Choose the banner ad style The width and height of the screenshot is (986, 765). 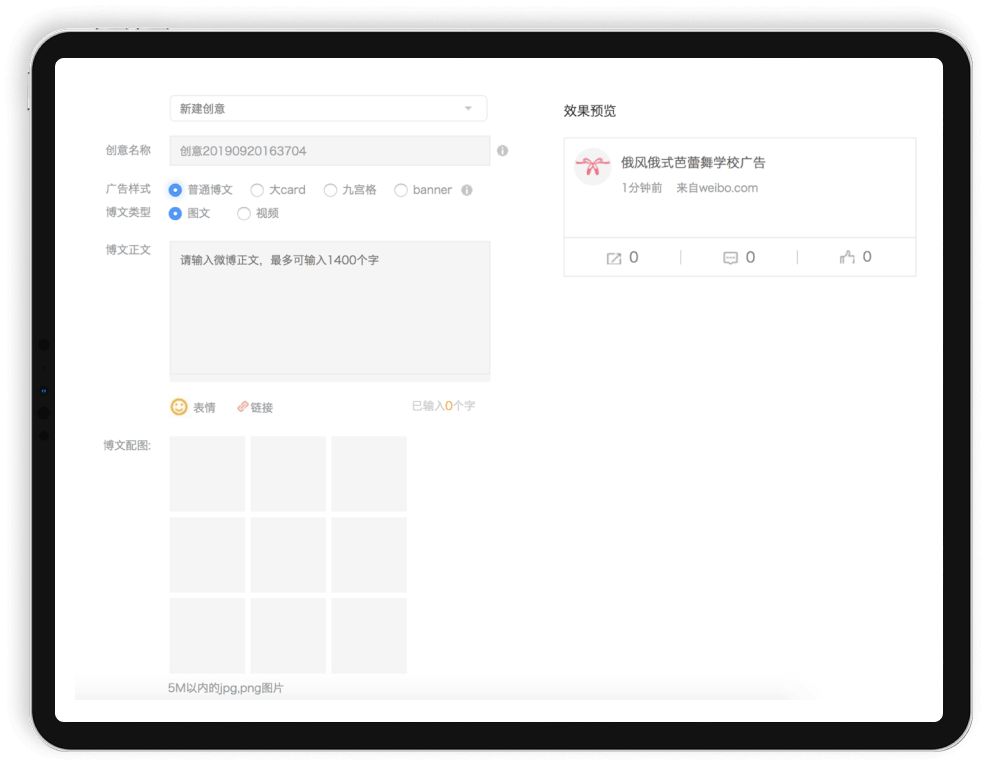tap(401, 190)
